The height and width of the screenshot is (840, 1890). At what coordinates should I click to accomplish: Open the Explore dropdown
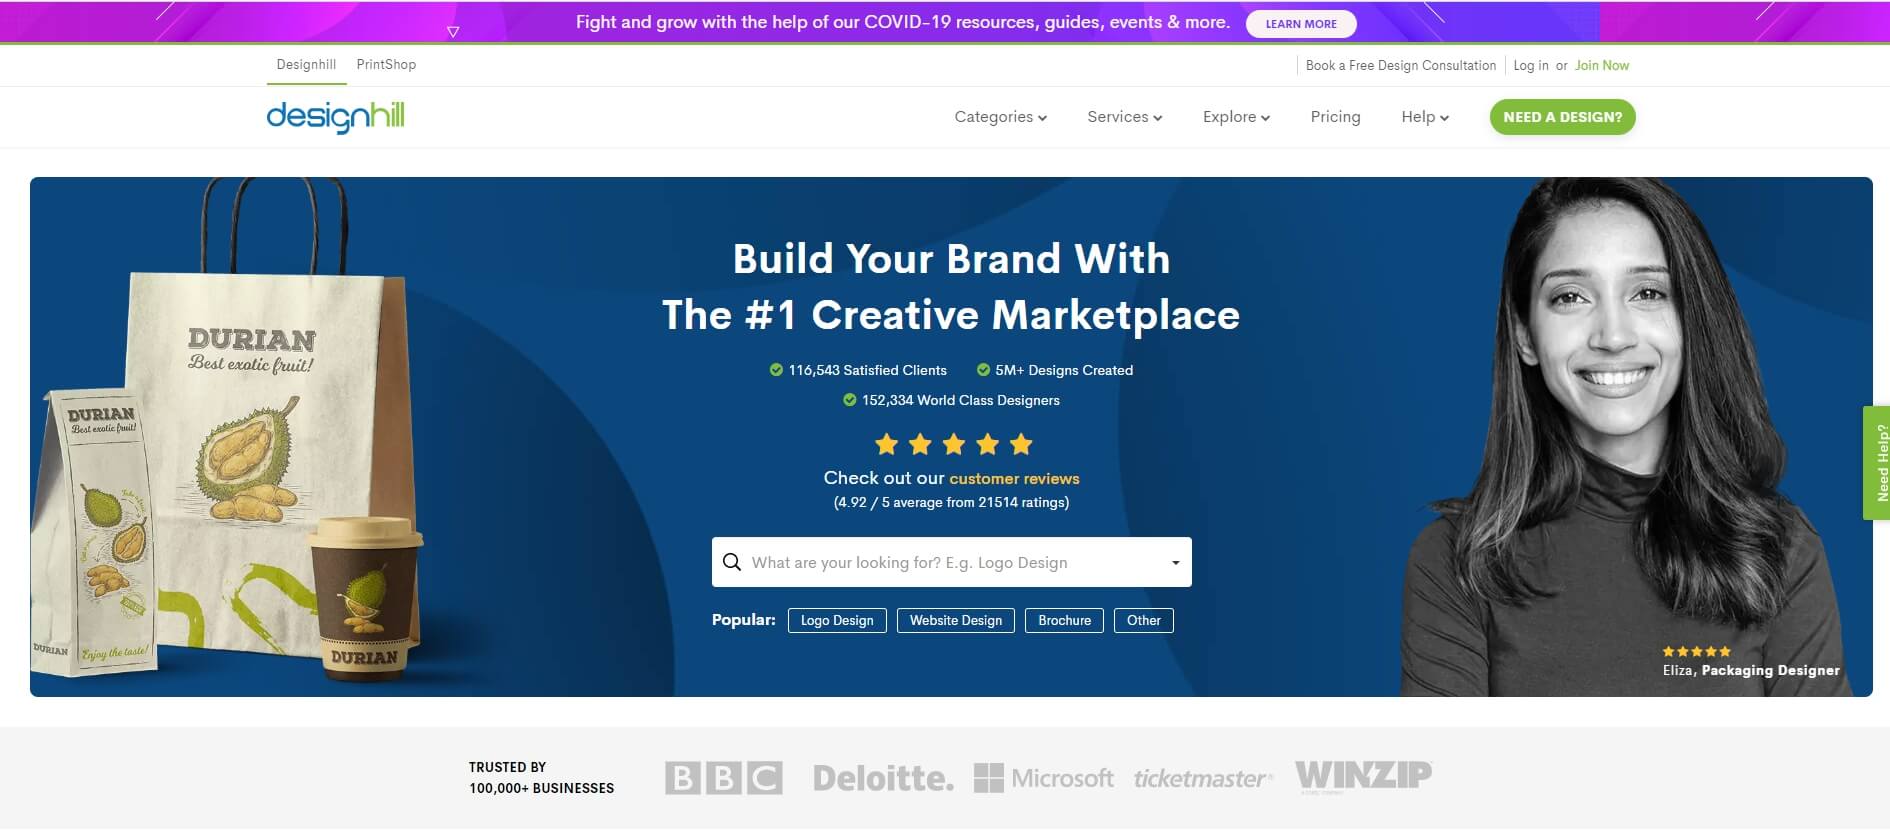[x=1236, y=117]
